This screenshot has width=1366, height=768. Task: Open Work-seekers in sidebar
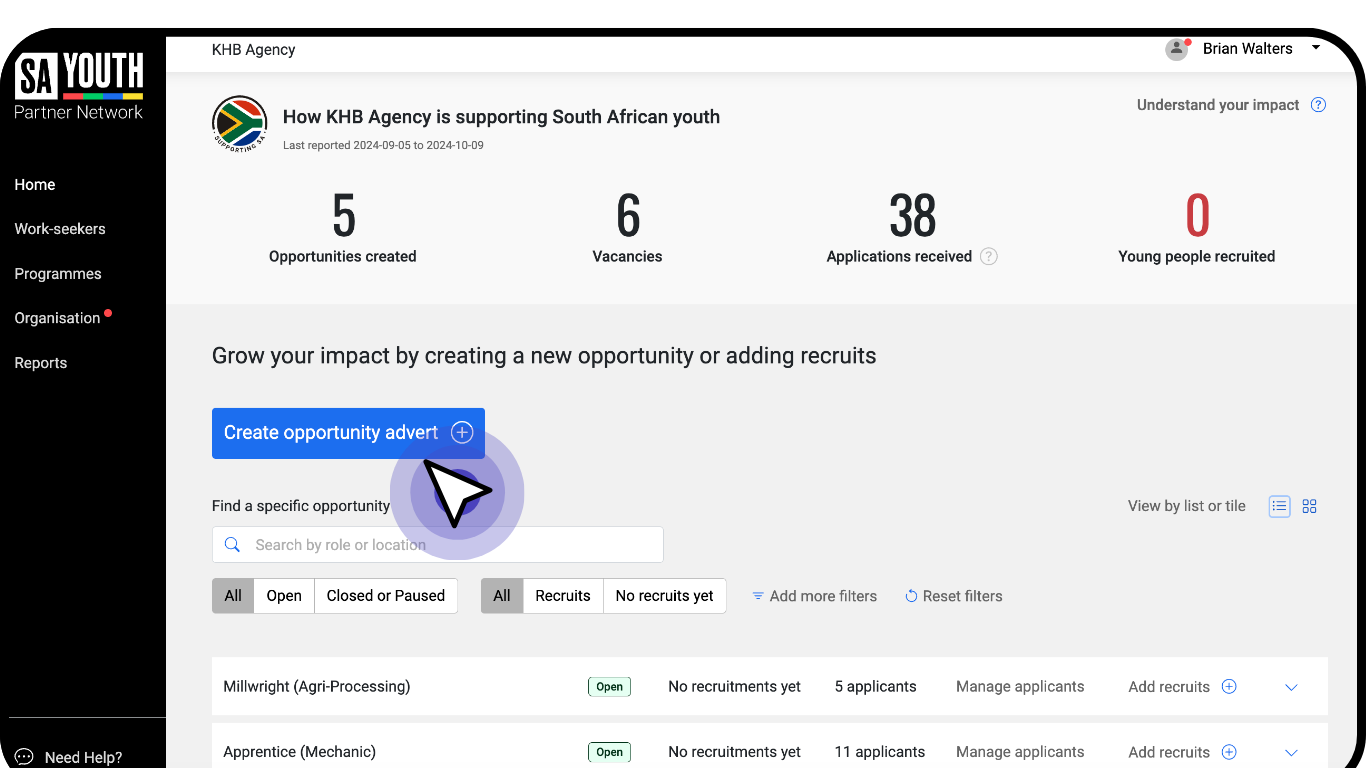tap(60, 229)
